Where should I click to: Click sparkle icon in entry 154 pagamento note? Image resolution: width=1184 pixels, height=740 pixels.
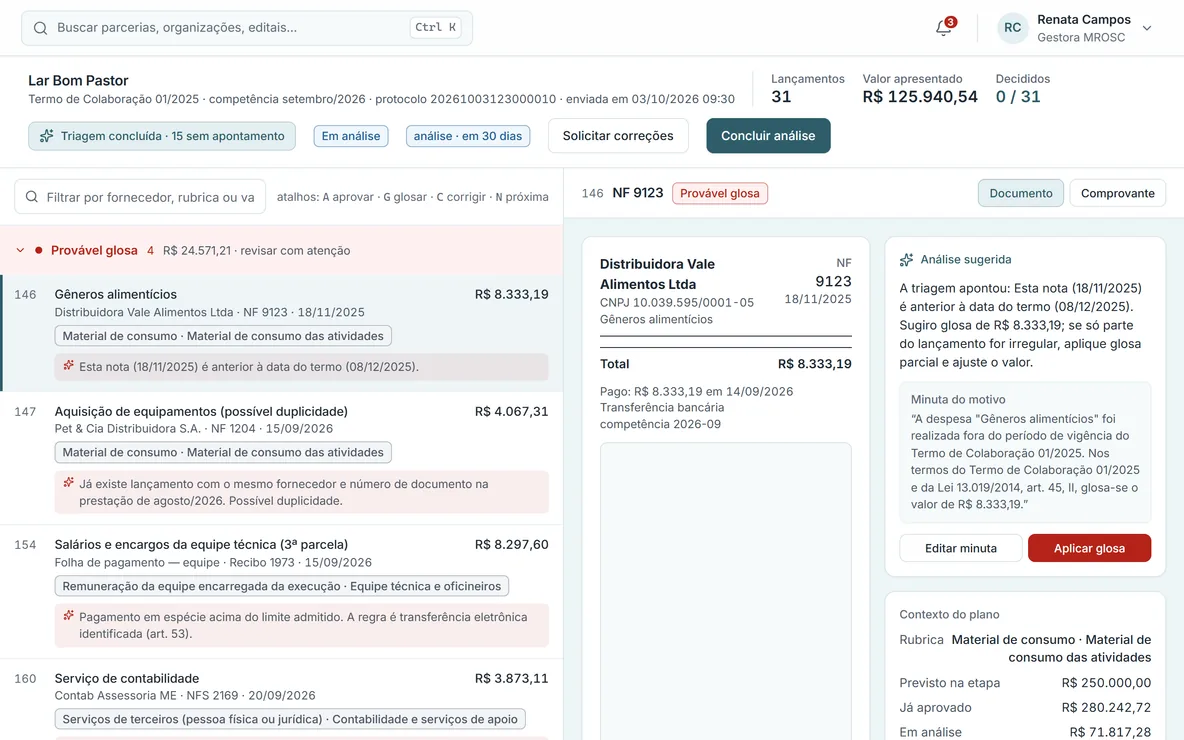[69, 615]
